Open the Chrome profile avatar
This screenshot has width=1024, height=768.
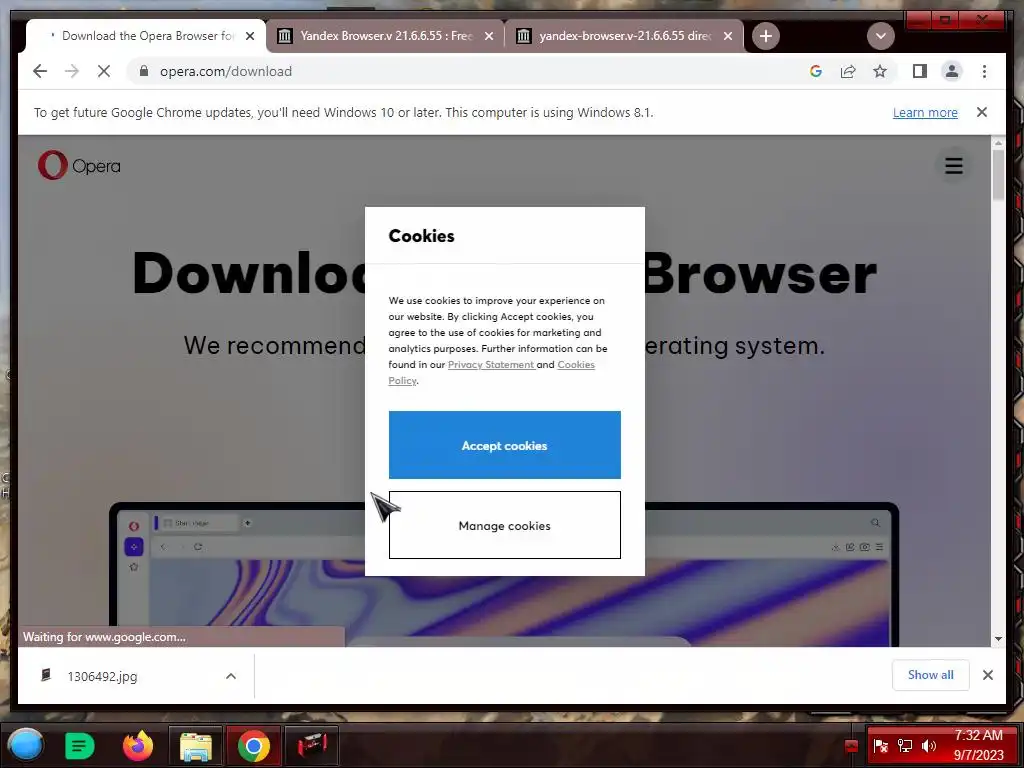coord(952,71)
